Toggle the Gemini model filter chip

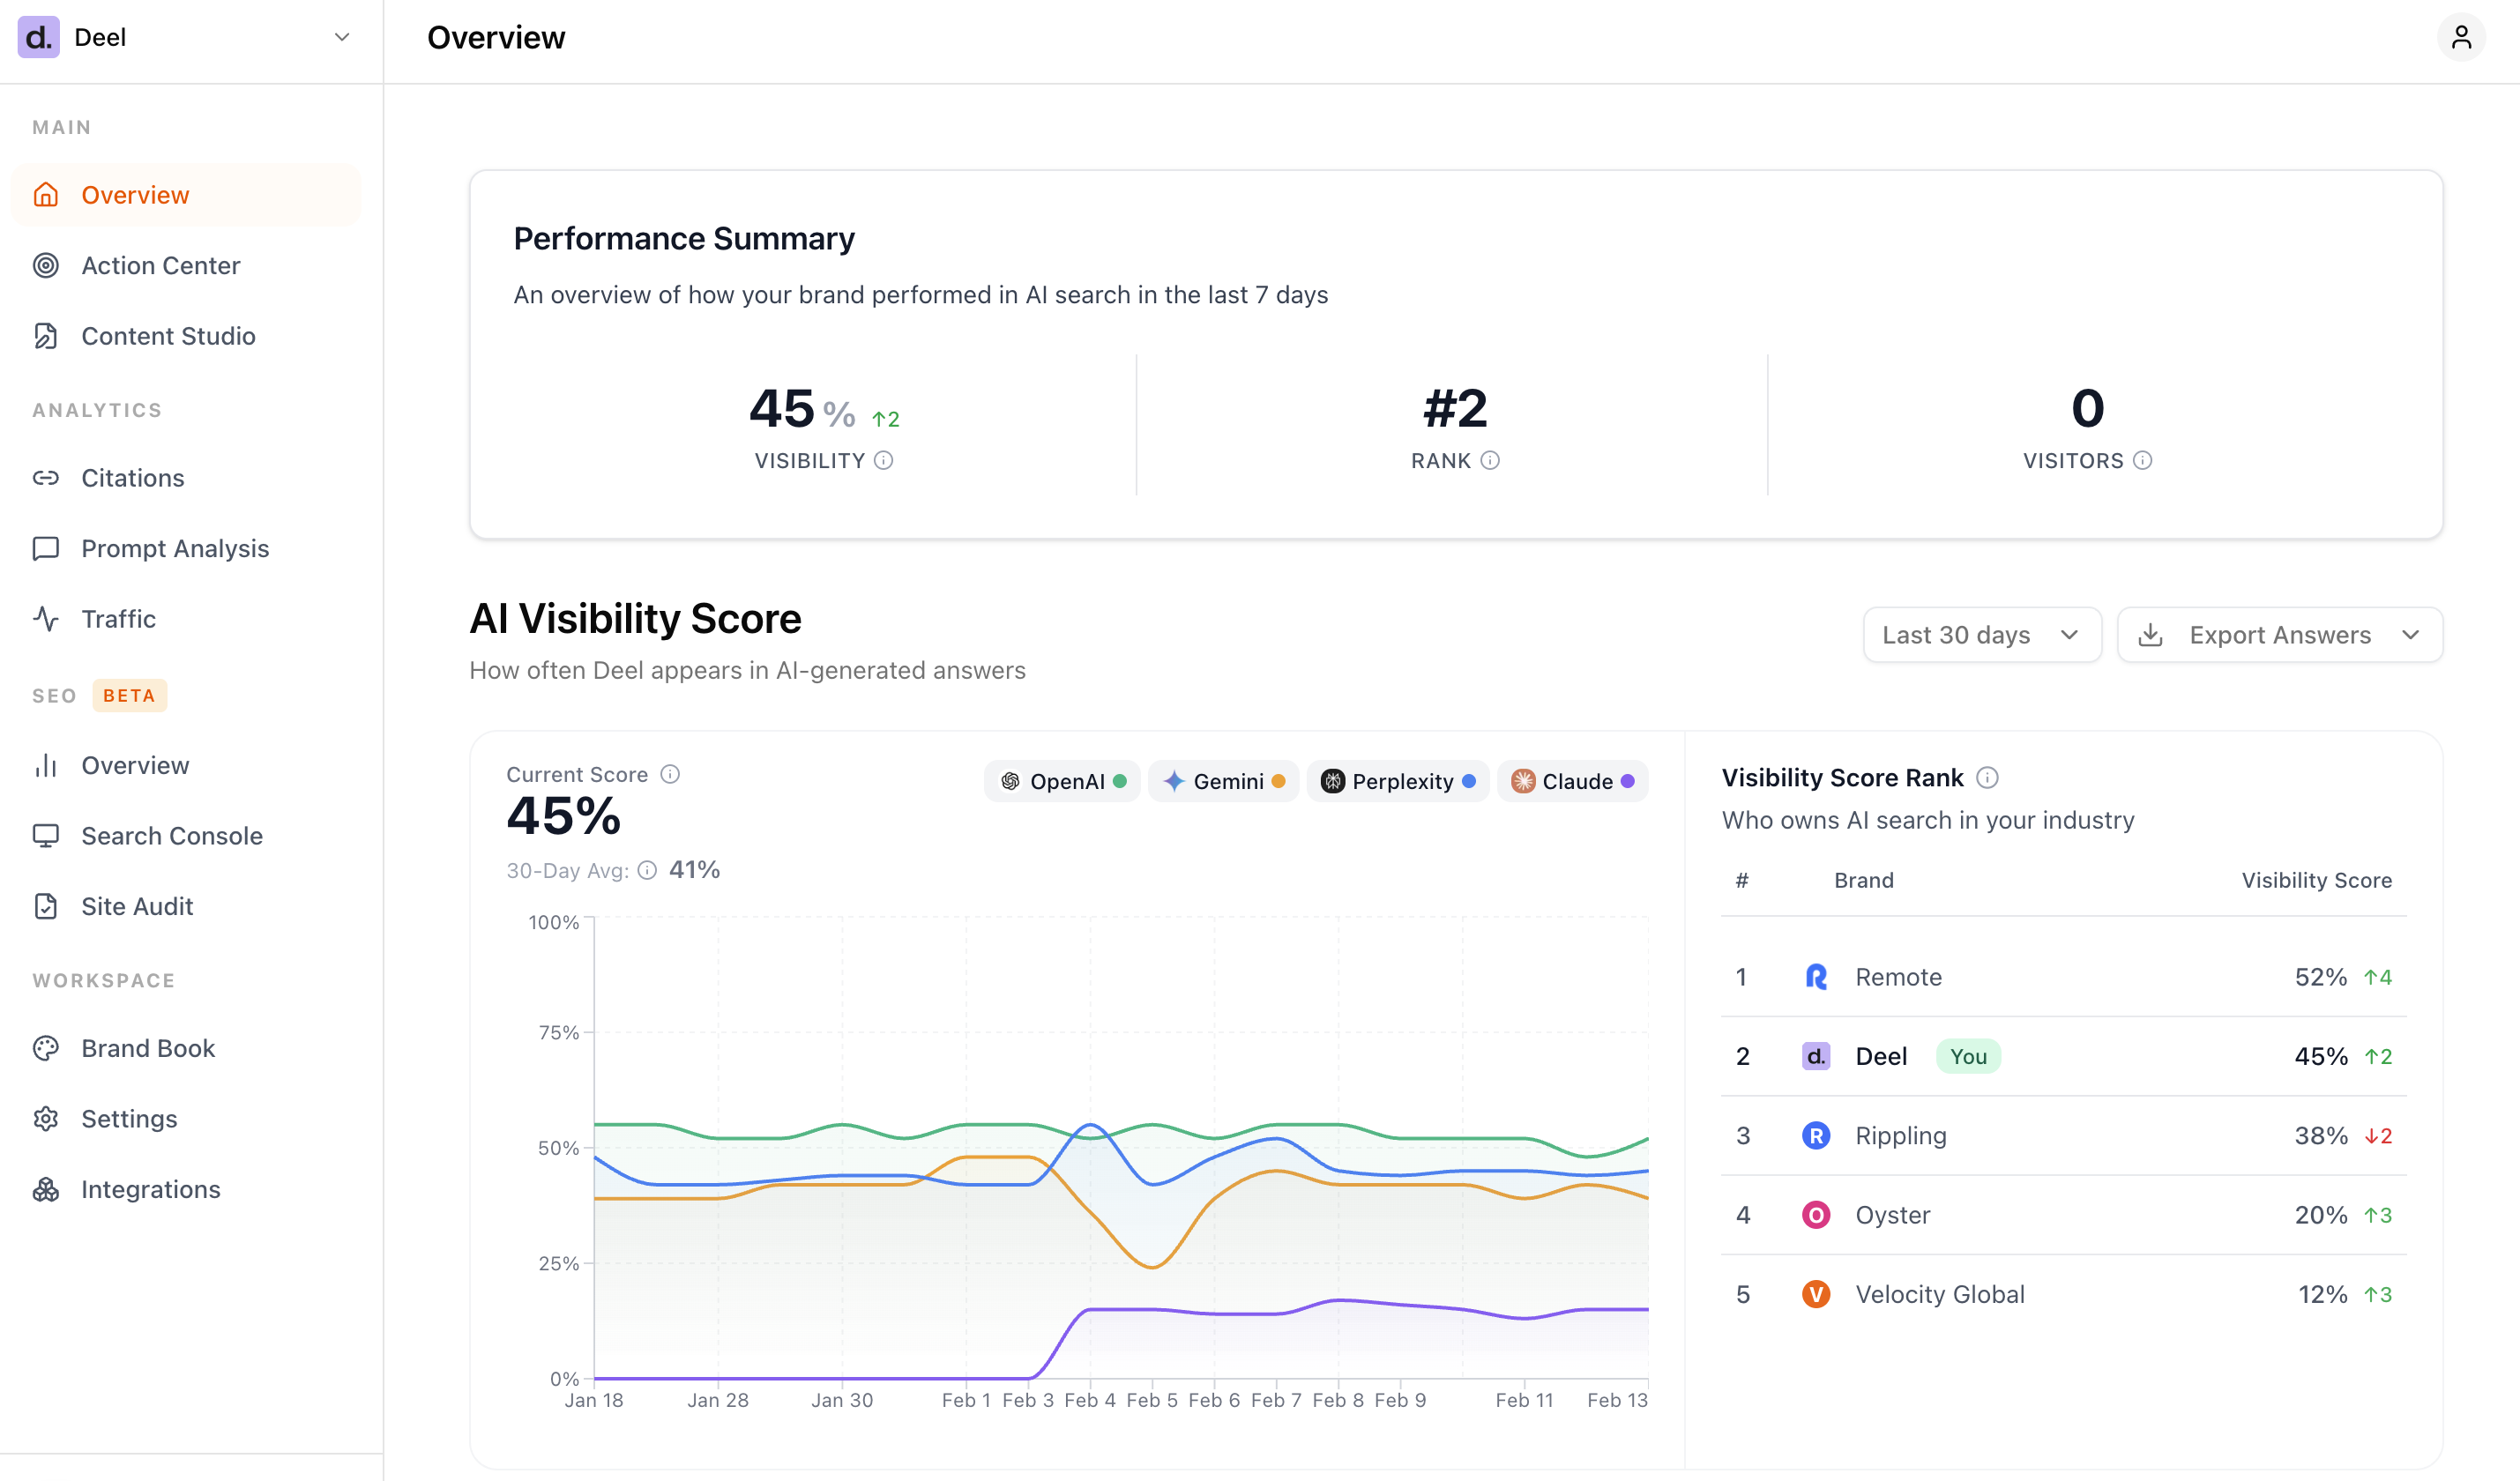point(1224,781)
